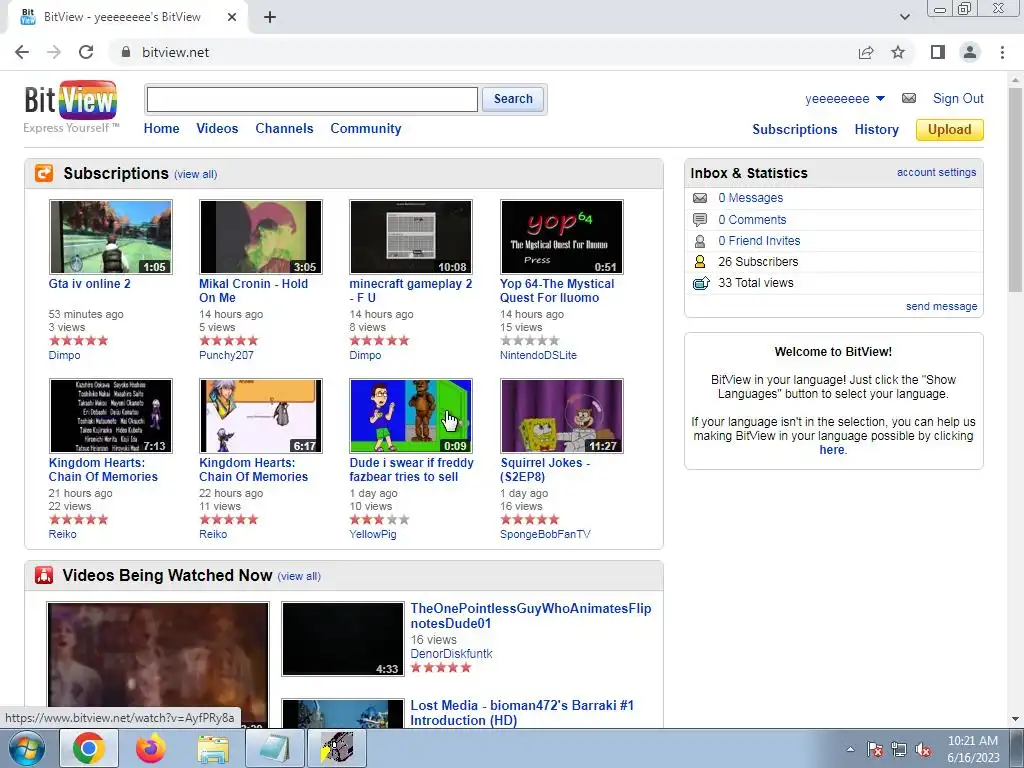Click the Messages envelope icon in Inbox panel

(x=700, y=198)
